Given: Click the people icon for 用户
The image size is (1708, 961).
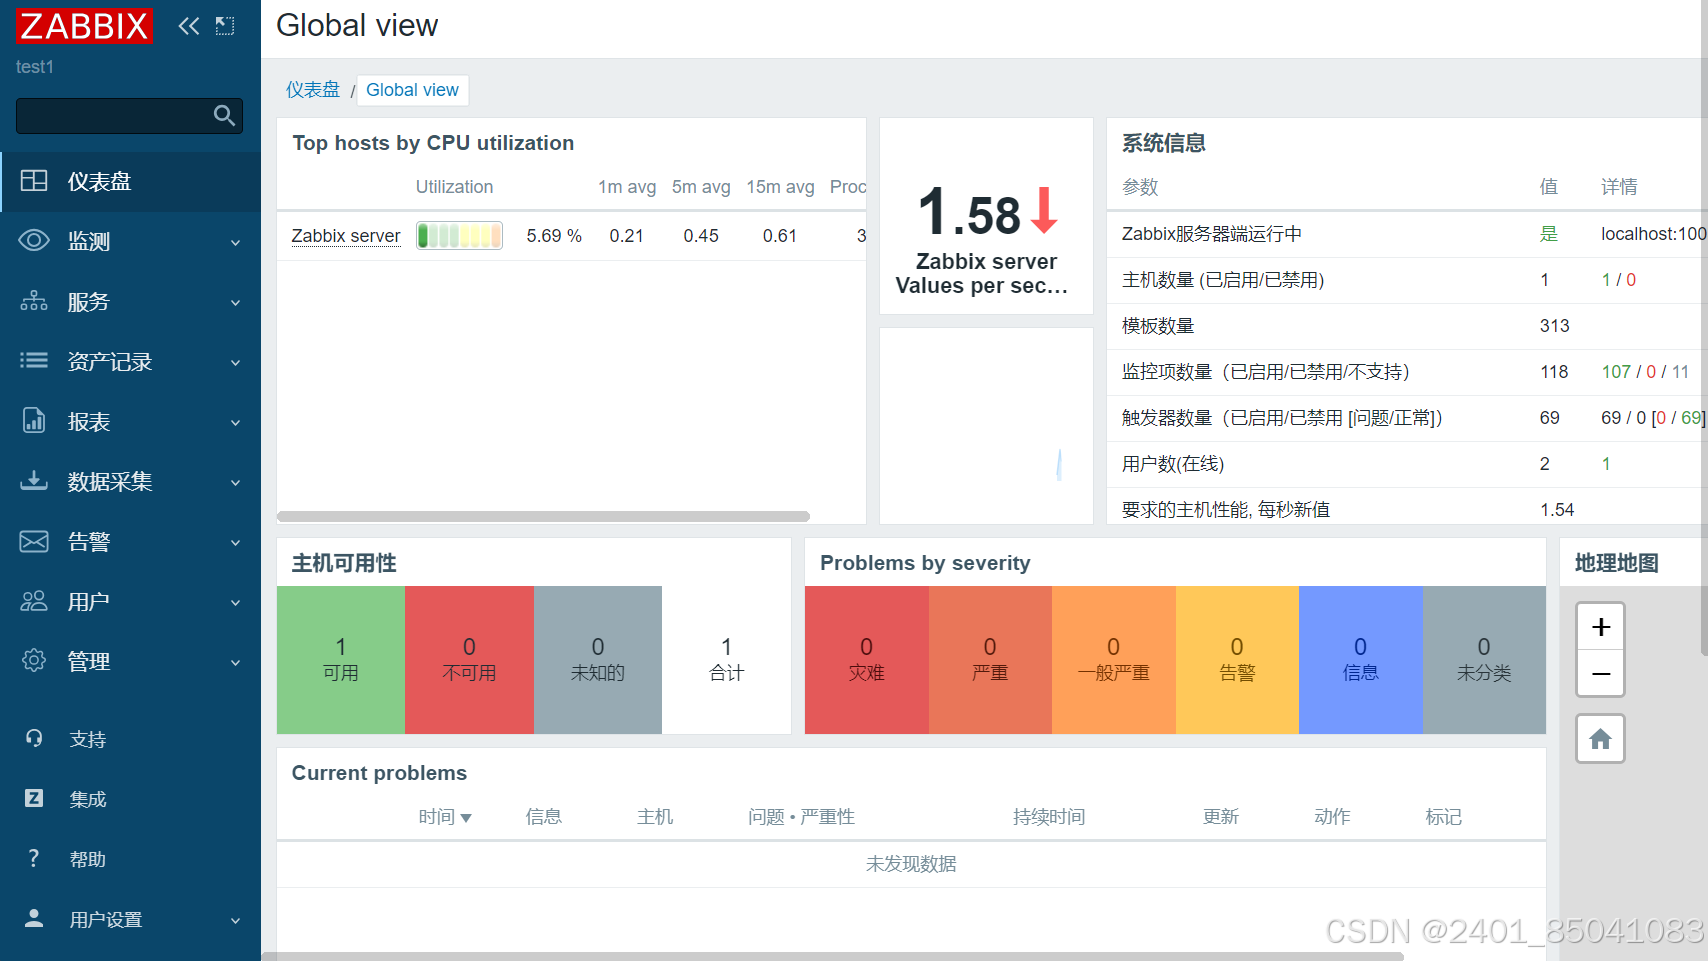Looking at the screenshot, I should (x=34, y=600).
